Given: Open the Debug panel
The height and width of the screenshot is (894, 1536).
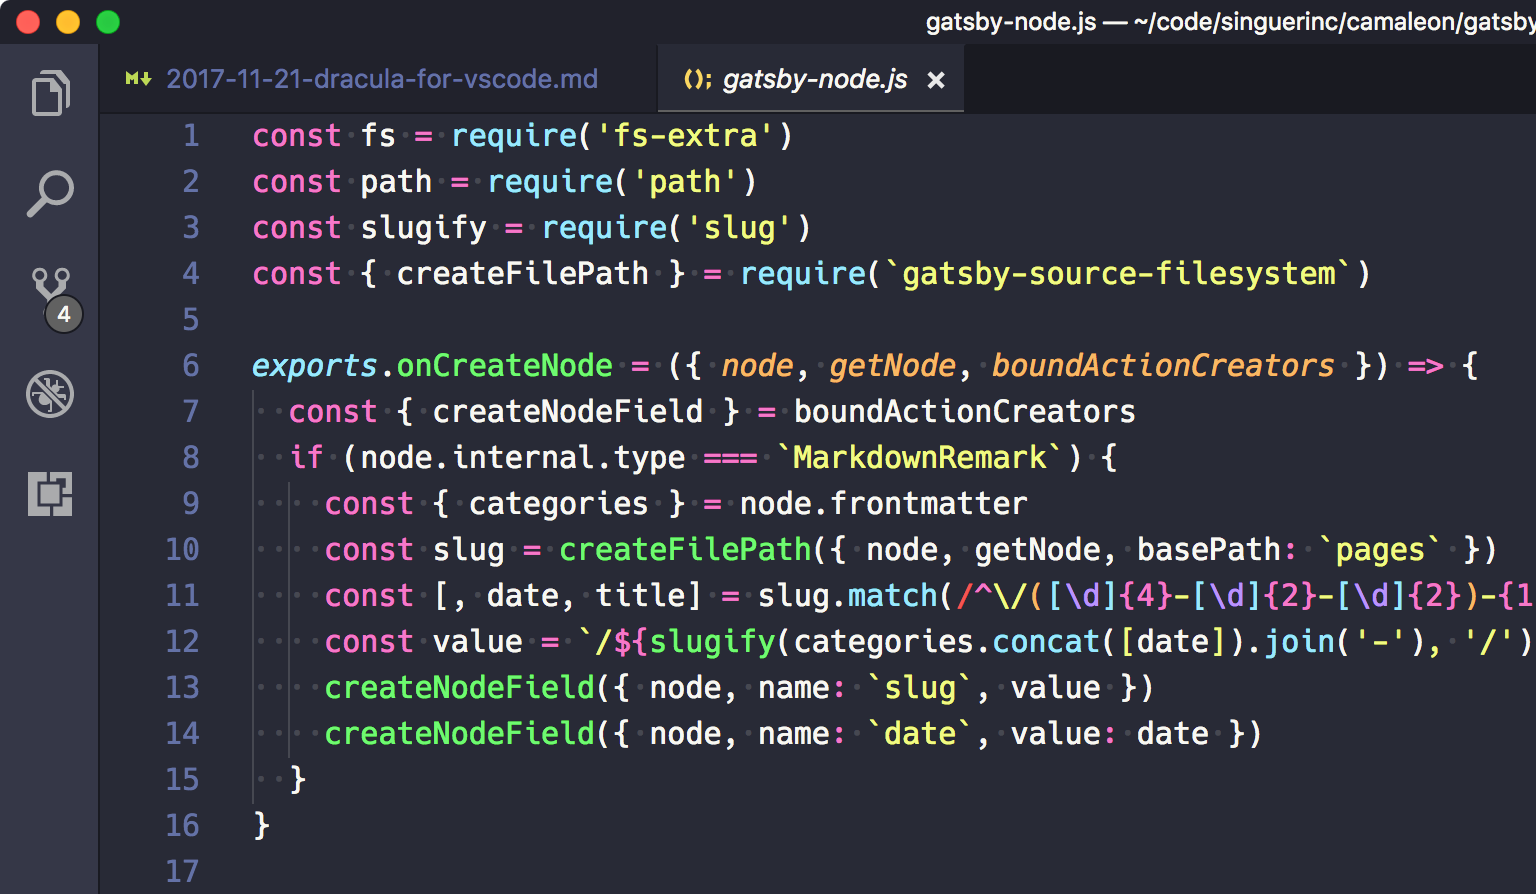Looking at the screenshot, I should (50, 394).
